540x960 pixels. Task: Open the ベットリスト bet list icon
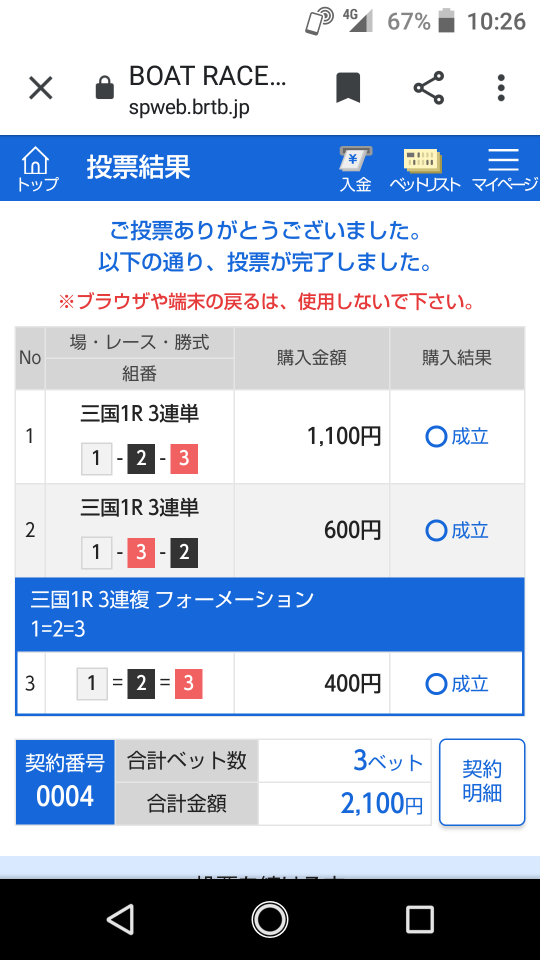pyautogui.click(x=424, y=169)
